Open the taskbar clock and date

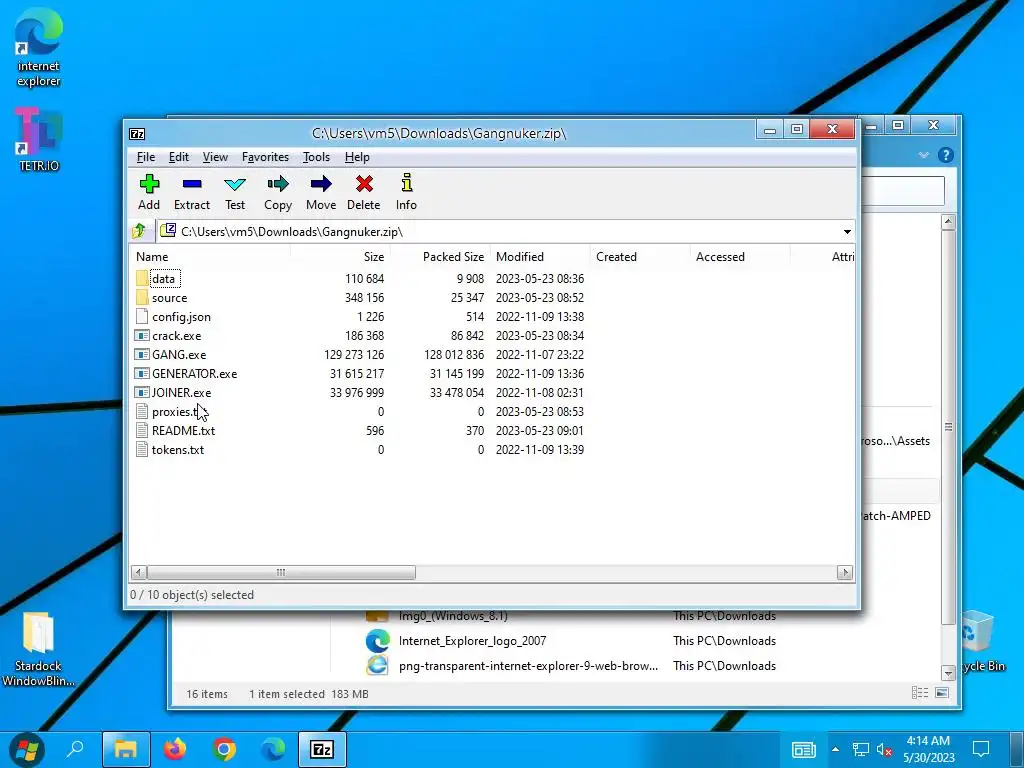click(x=928, y=749)
